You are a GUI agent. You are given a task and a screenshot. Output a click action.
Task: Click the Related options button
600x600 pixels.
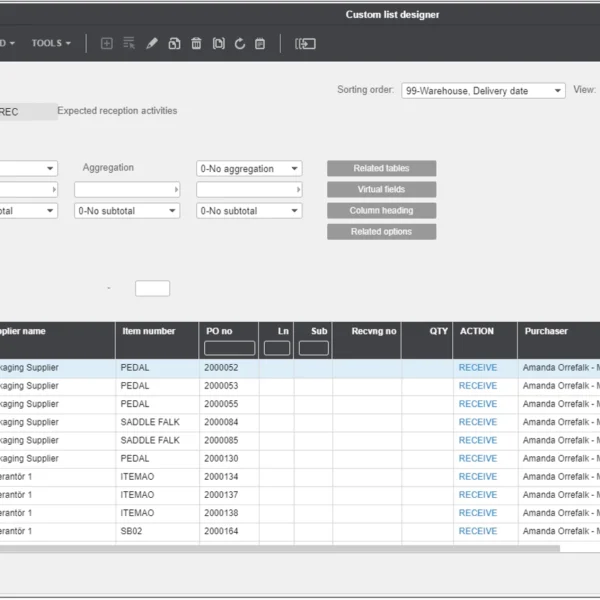pos(381,231)
